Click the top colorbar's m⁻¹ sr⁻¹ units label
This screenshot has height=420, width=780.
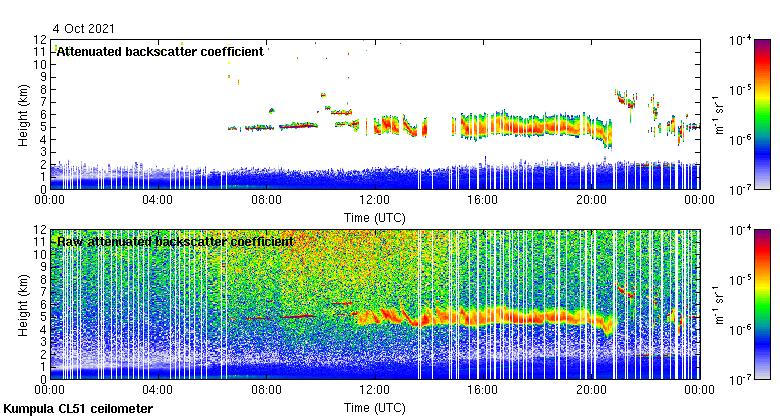[720, 114]
